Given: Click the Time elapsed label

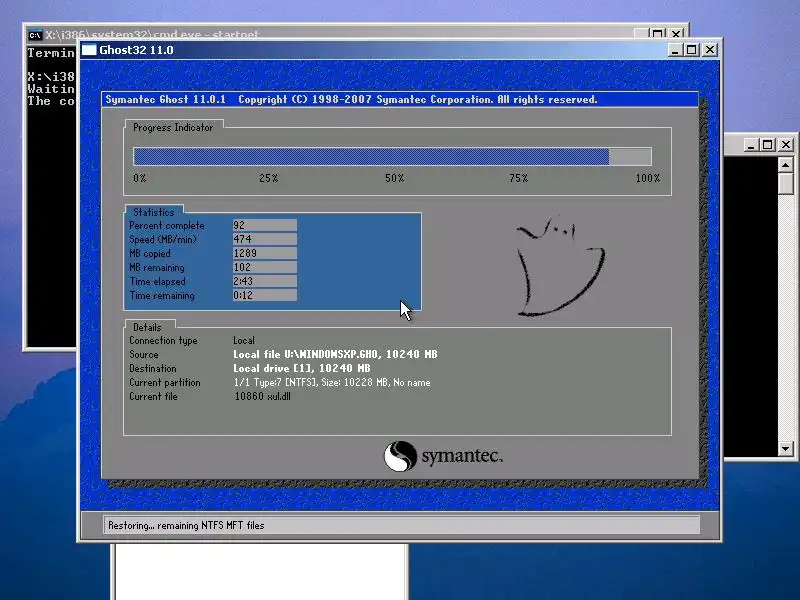Looking at the screenshot, I should pos(158,281).
